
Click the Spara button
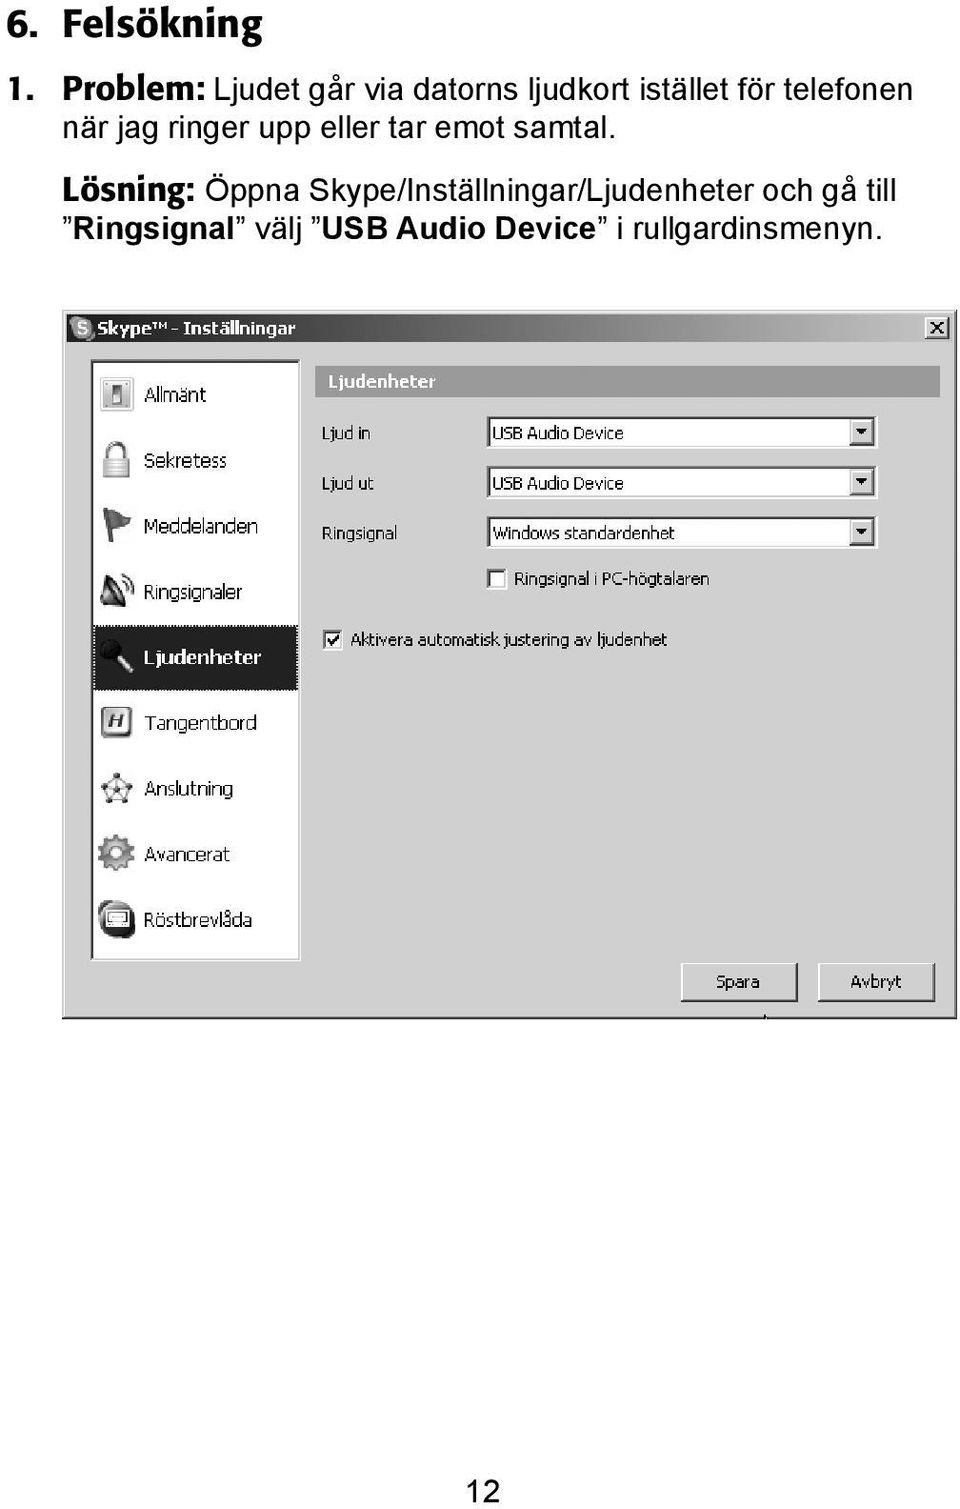click(738, 982)
